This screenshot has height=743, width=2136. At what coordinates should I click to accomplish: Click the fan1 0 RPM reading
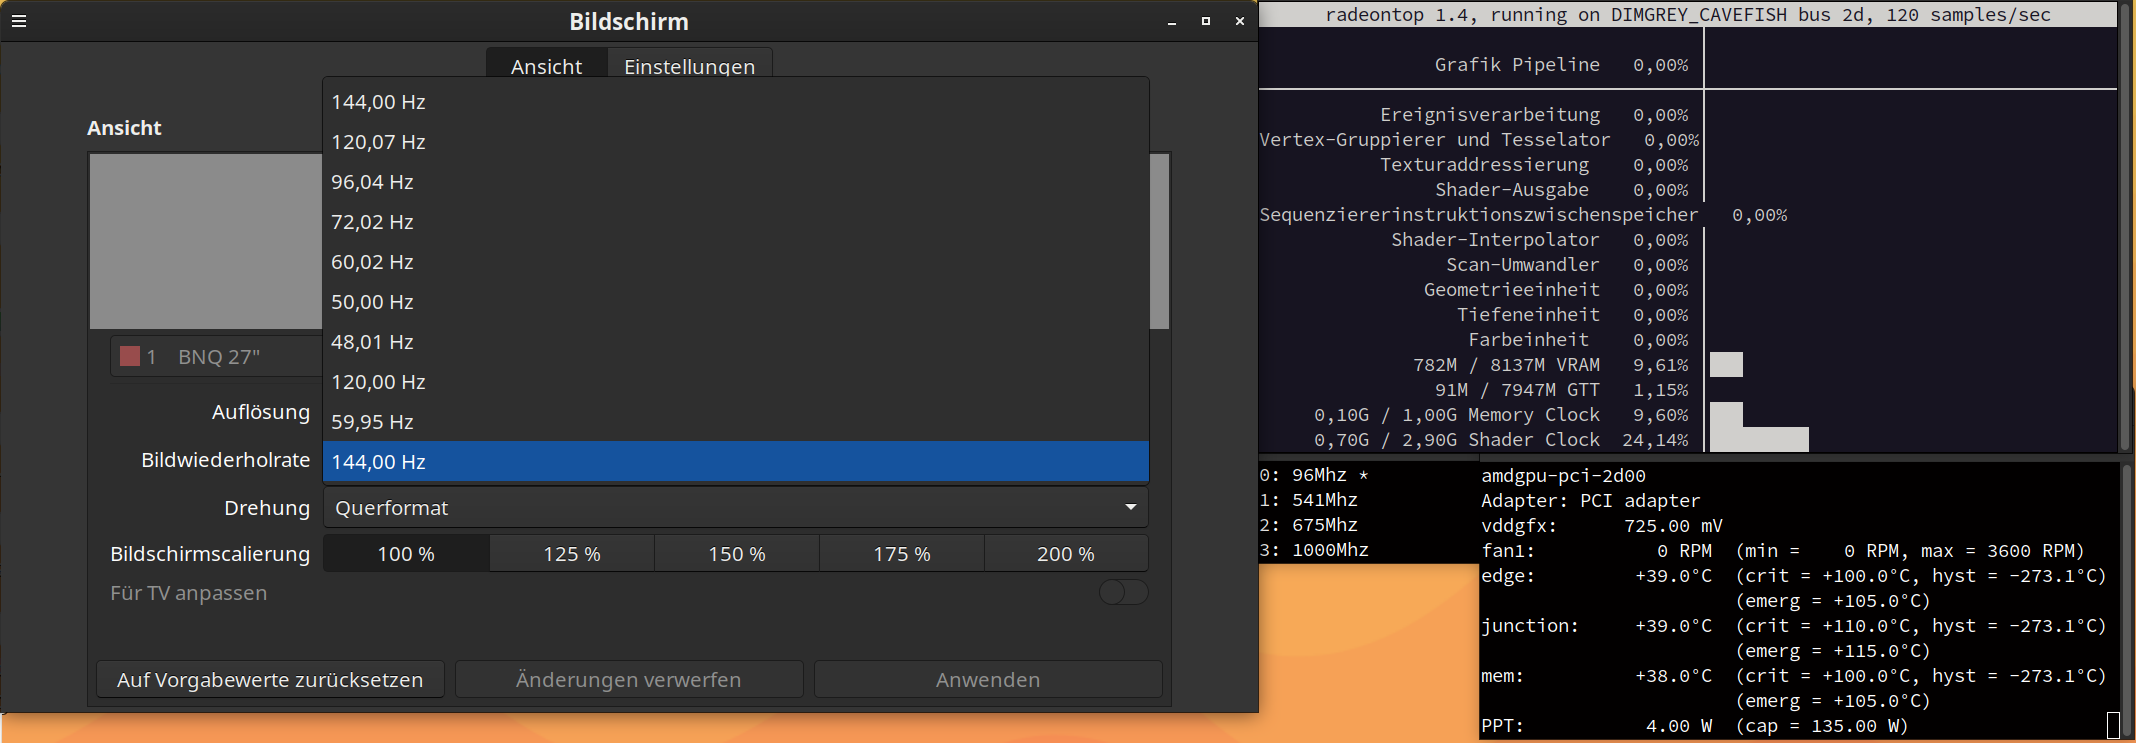1596,551
